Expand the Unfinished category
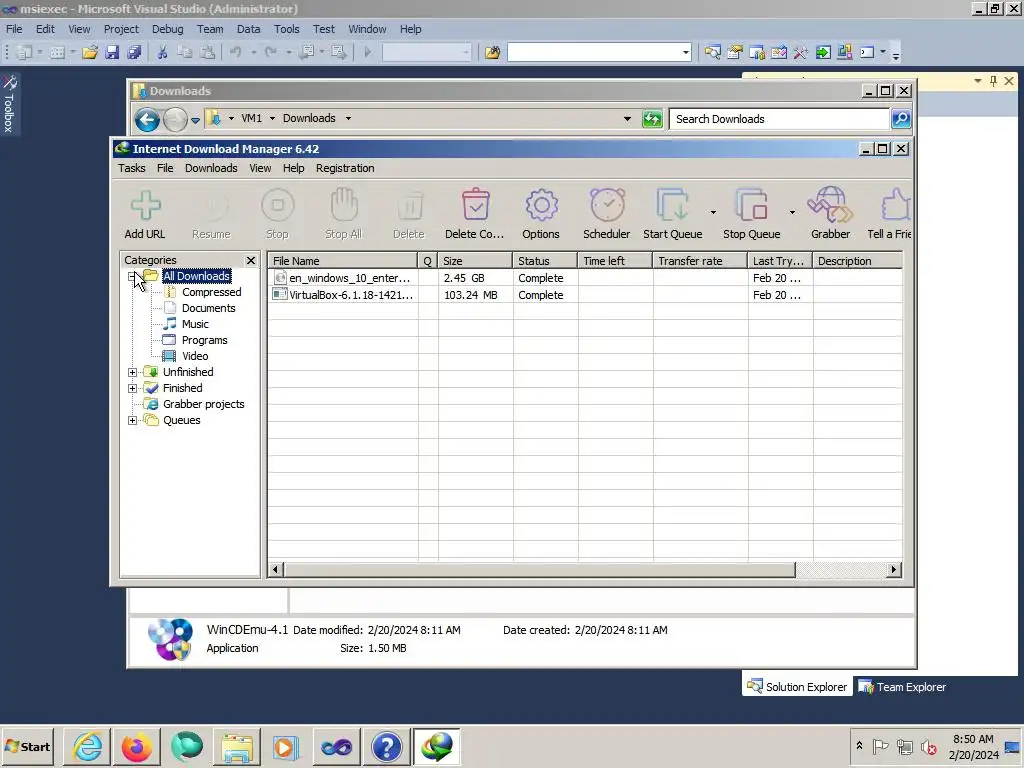The height and width of the screenshot is (768, 1024). (x=133, y=372)
